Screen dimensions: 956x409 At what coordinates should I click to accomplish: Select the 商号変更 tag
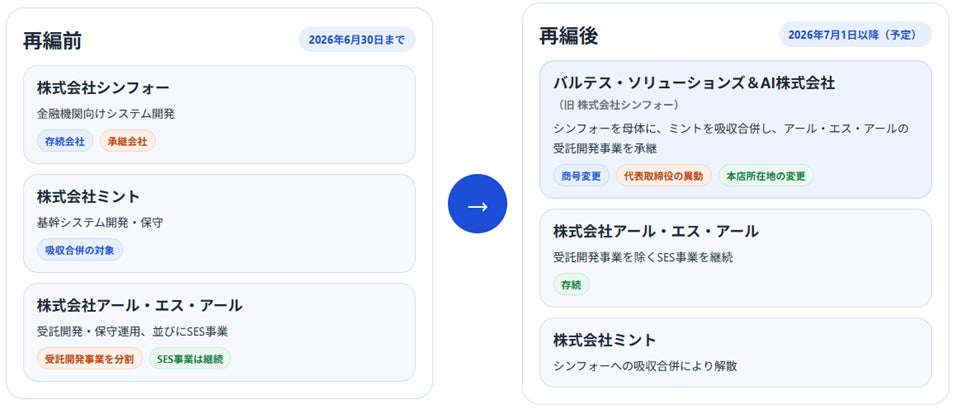click(x=580, y=175)
